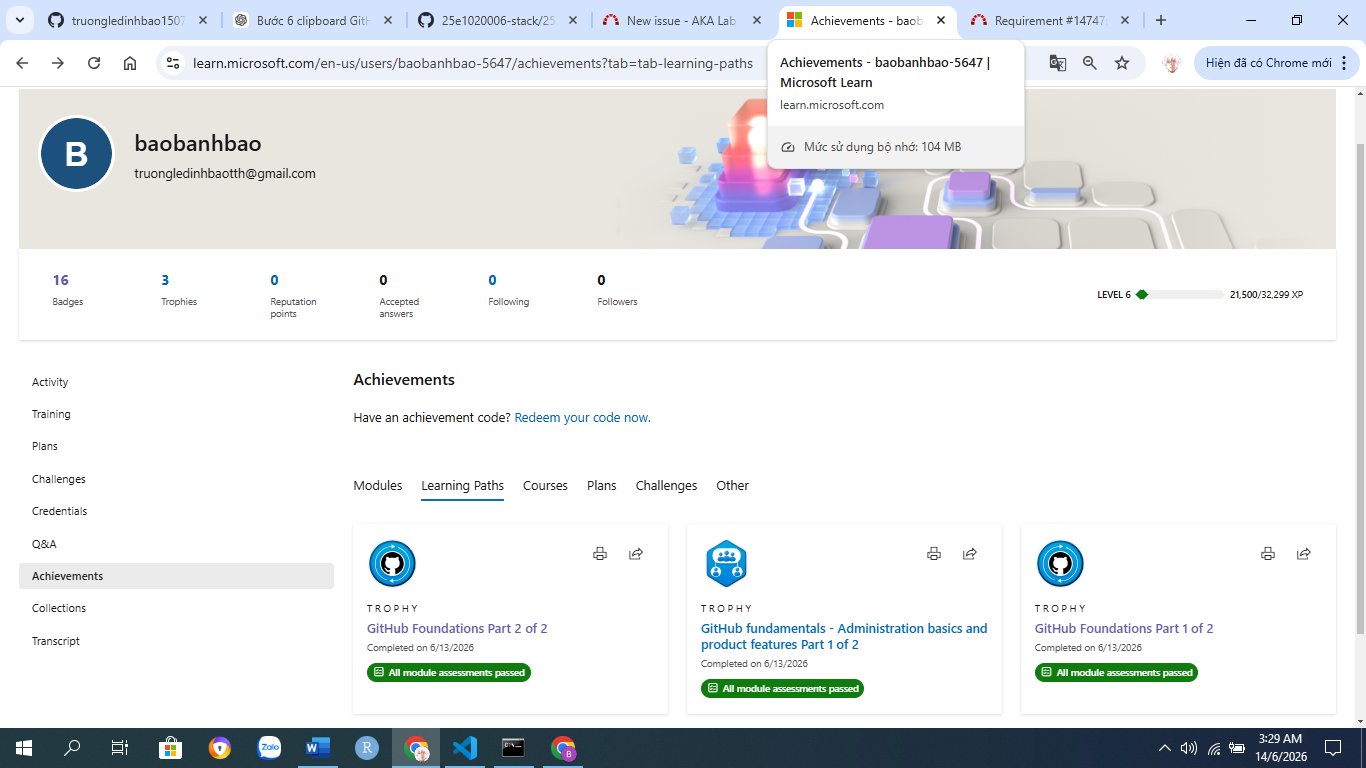Print the GitHub Foundations Part 1 of 2 trophy
Viewport: 1366px width, 768px height.
coord(1268,553)
